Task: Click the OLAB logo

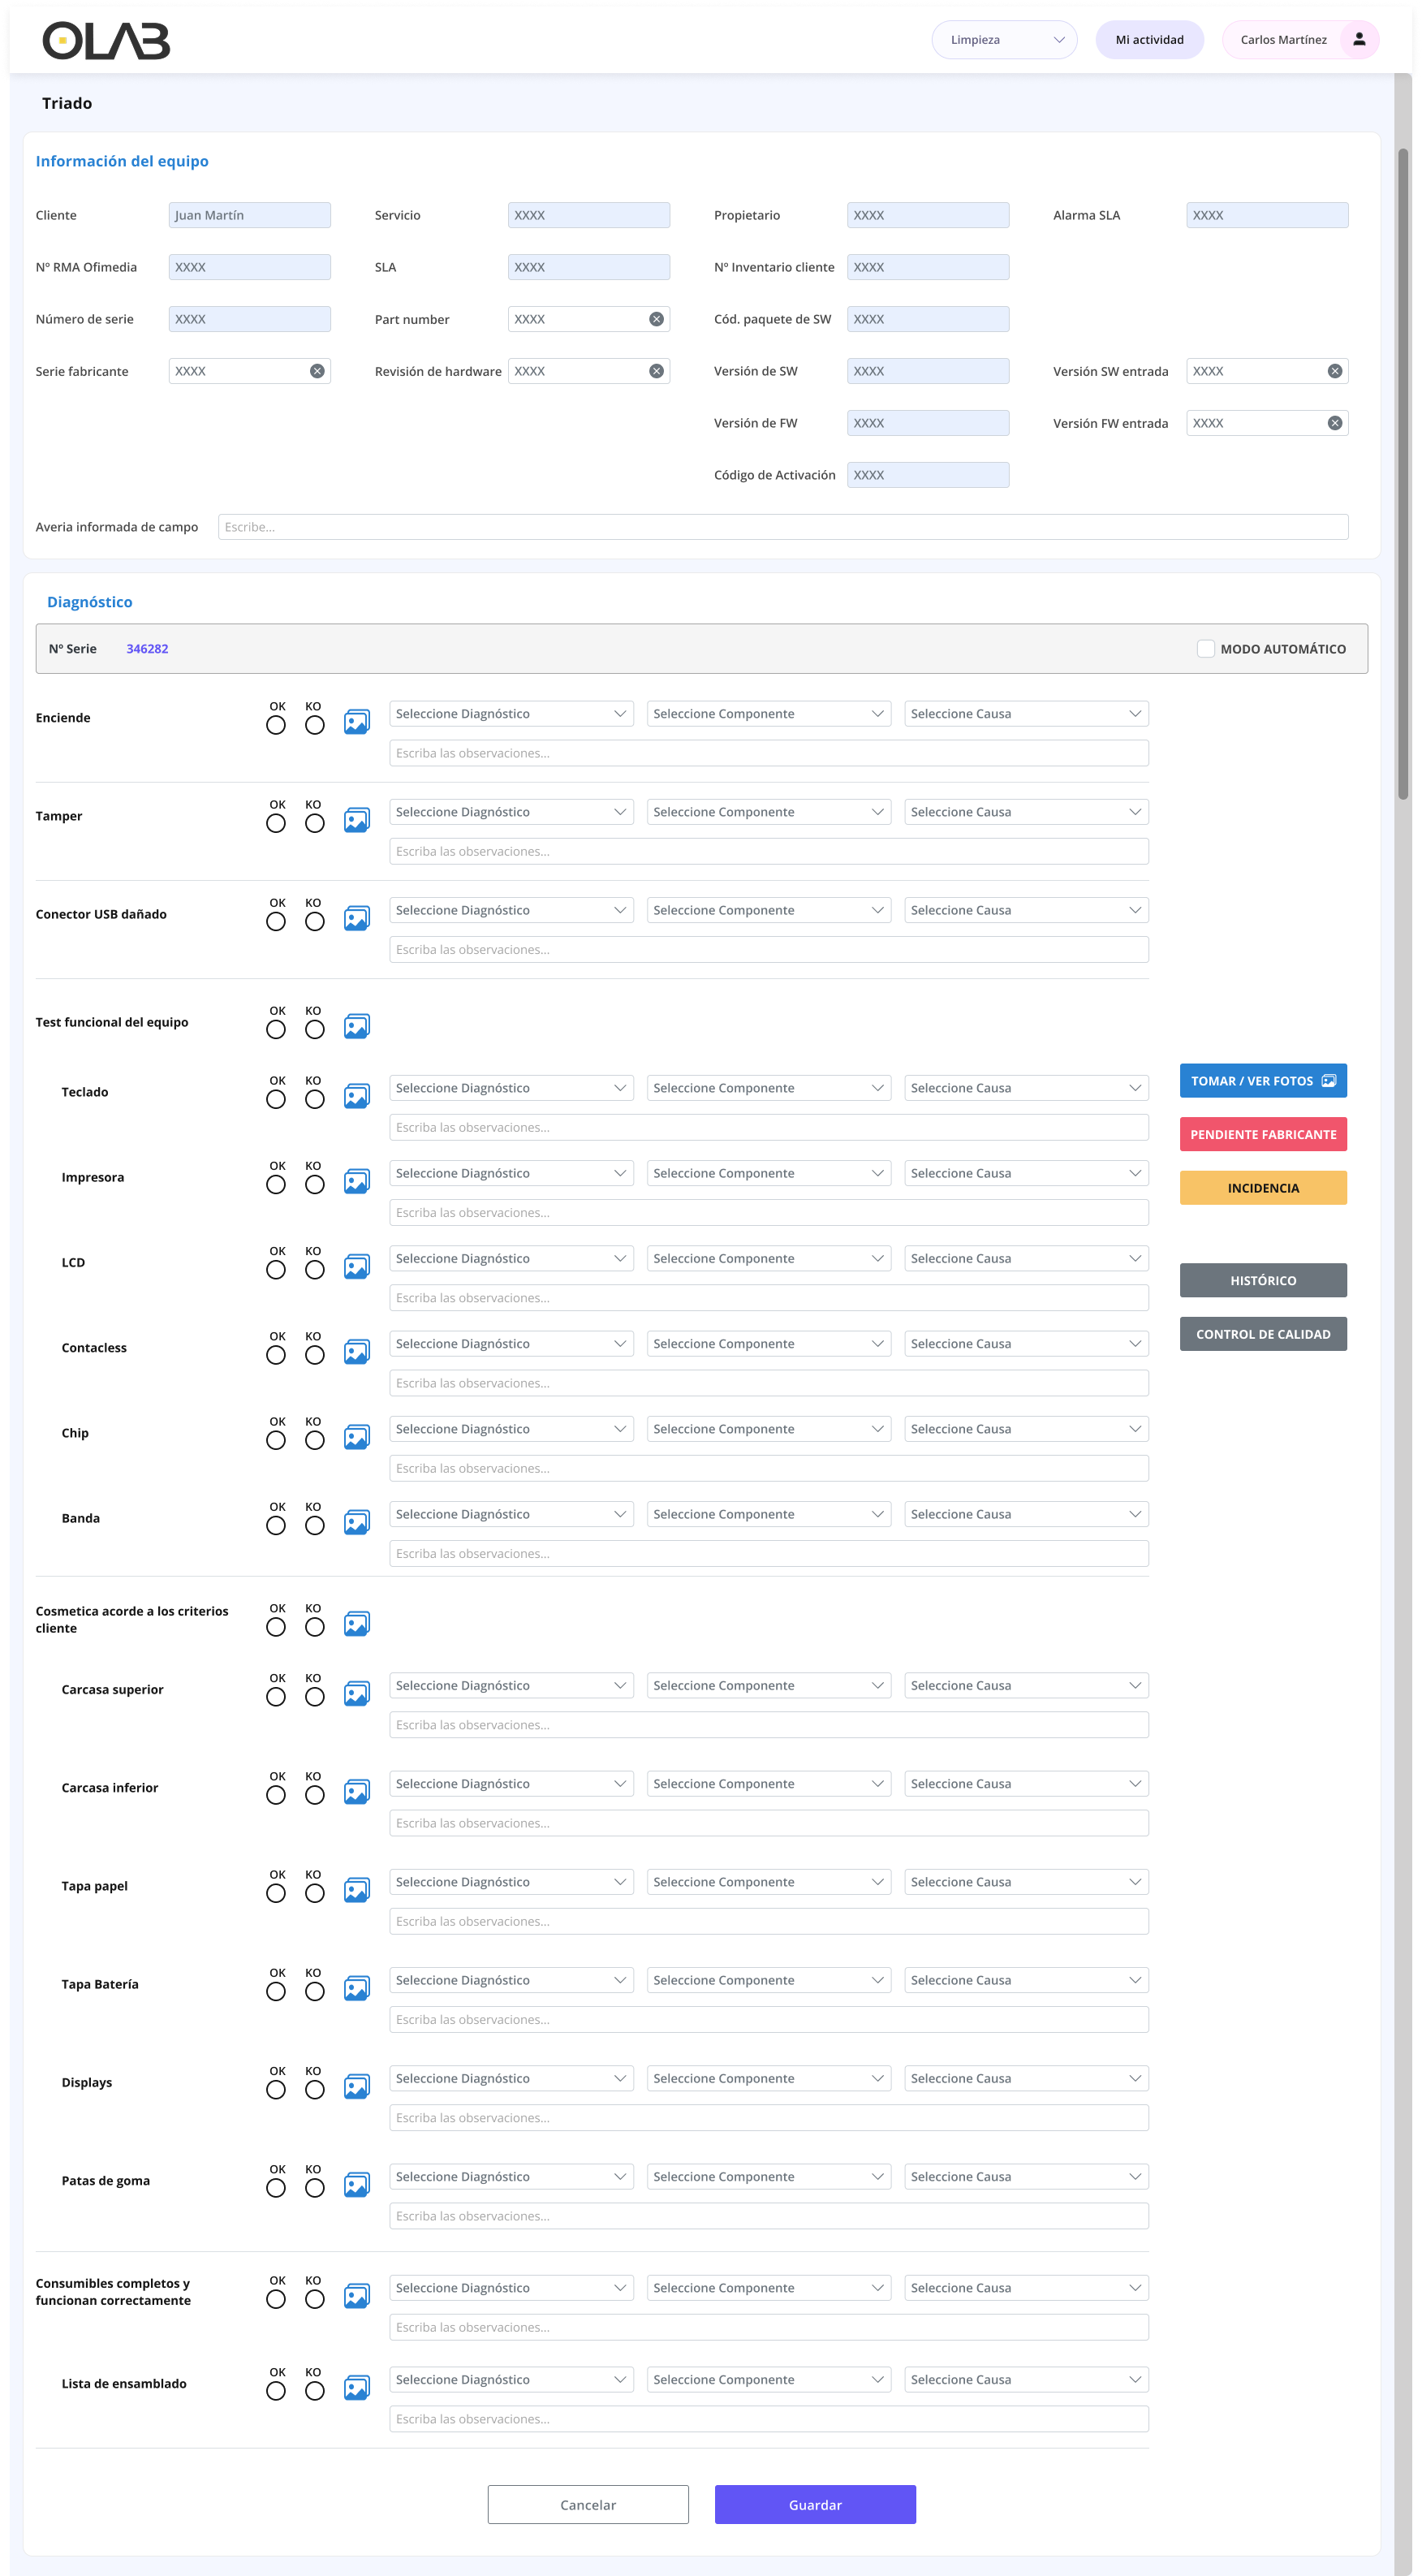Action: click(106, 40)
